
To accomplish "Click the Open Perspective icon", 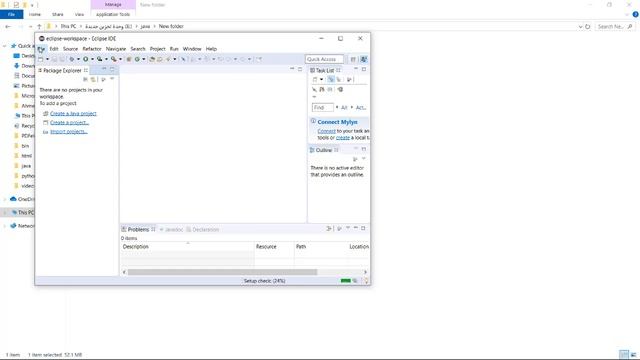I will pos(353,59).
